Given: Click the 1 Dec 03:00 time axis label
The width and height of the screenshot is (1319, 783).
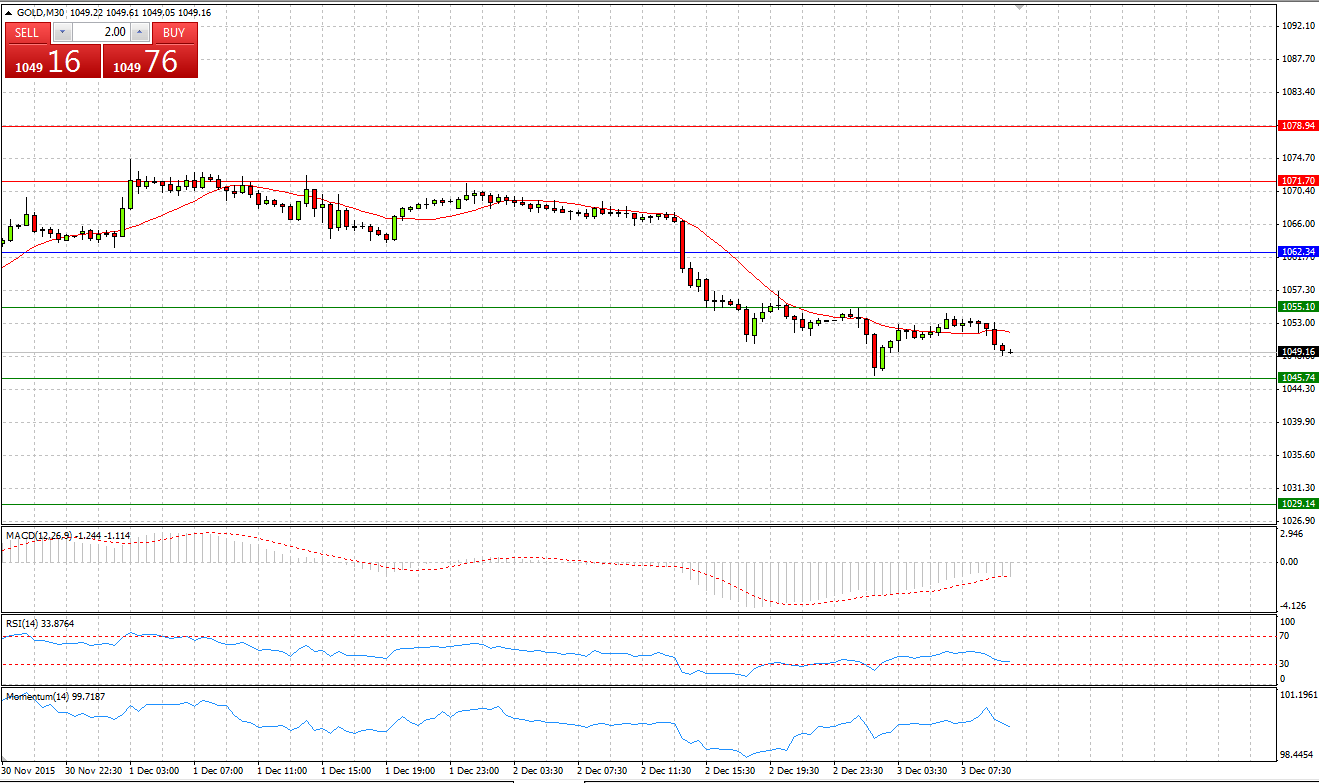Looking at the screenshot, I should tap(155, 771).
